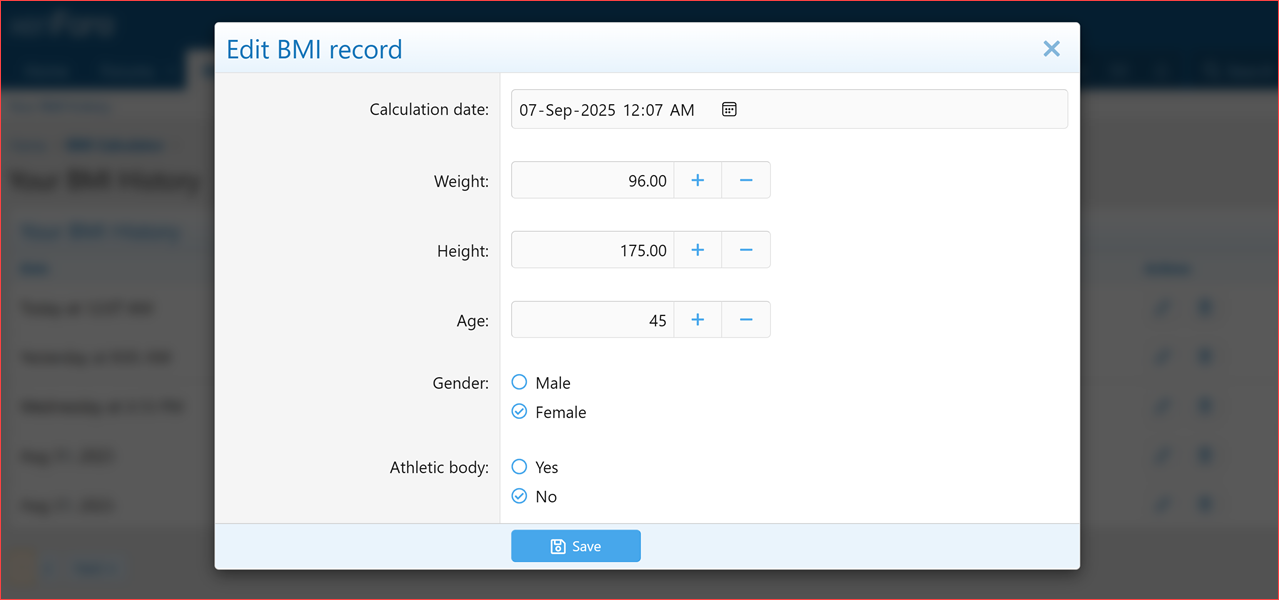Click an edit pencil icon in the Actions column
Image resolution: width=1279 pixels, height=600 pixels.
[1163, 308]
